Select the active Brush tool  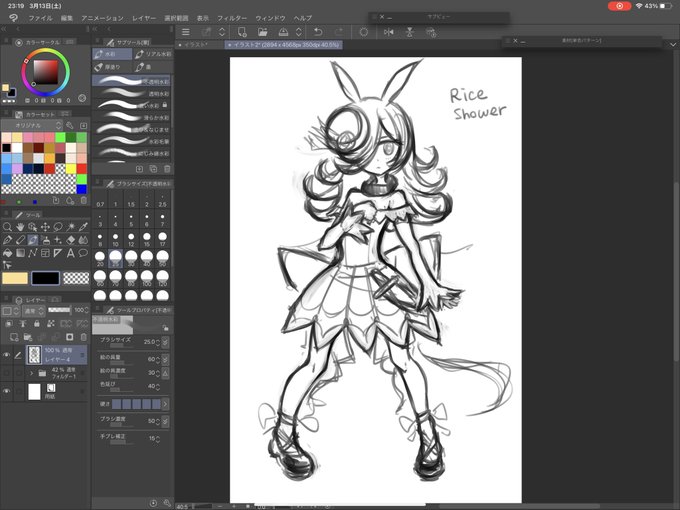point(33,240)
